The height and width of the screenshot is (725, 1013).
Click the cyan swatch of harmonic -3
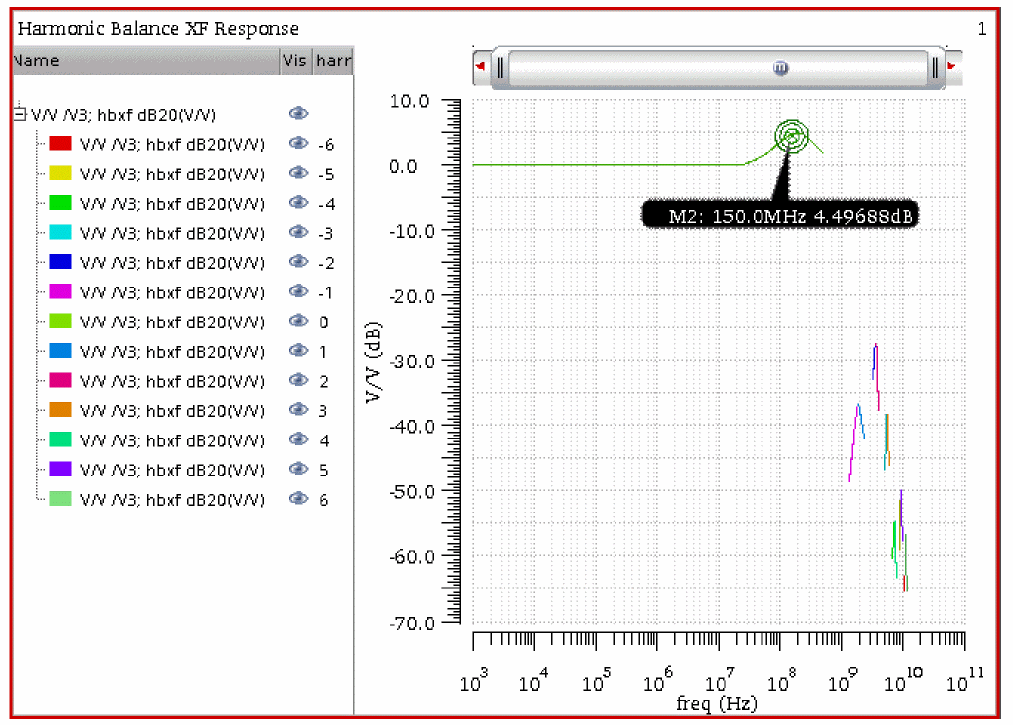(x=60, y=232)
